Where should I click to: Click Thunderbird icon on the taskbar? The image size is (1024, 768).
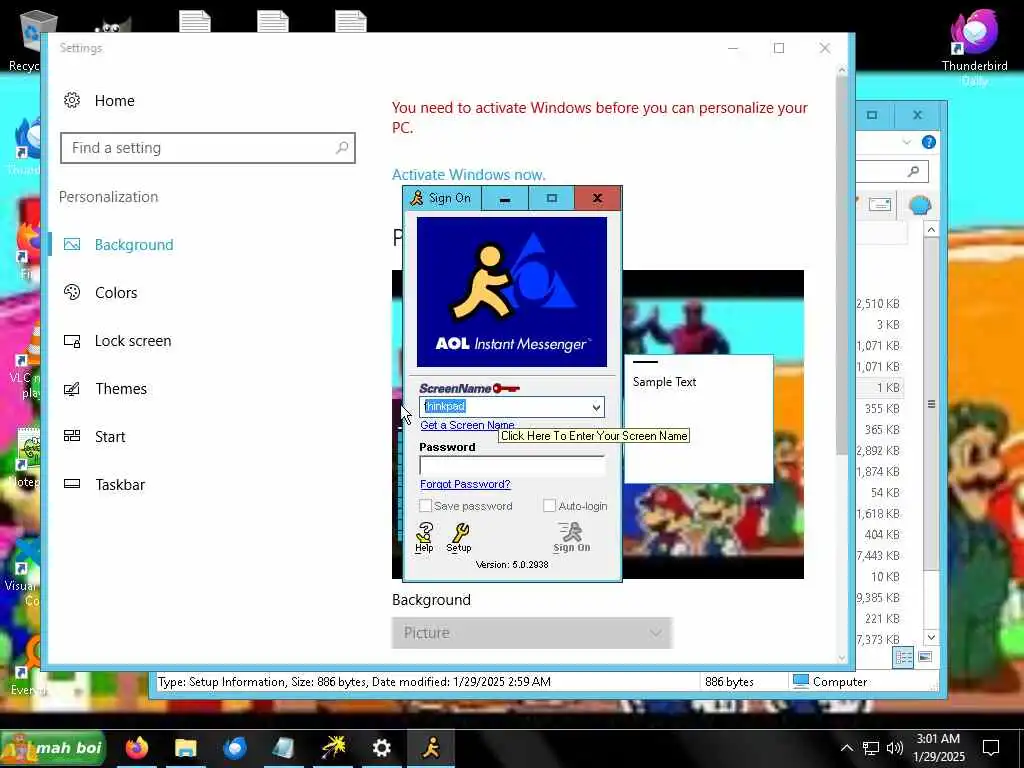(235, 748)
